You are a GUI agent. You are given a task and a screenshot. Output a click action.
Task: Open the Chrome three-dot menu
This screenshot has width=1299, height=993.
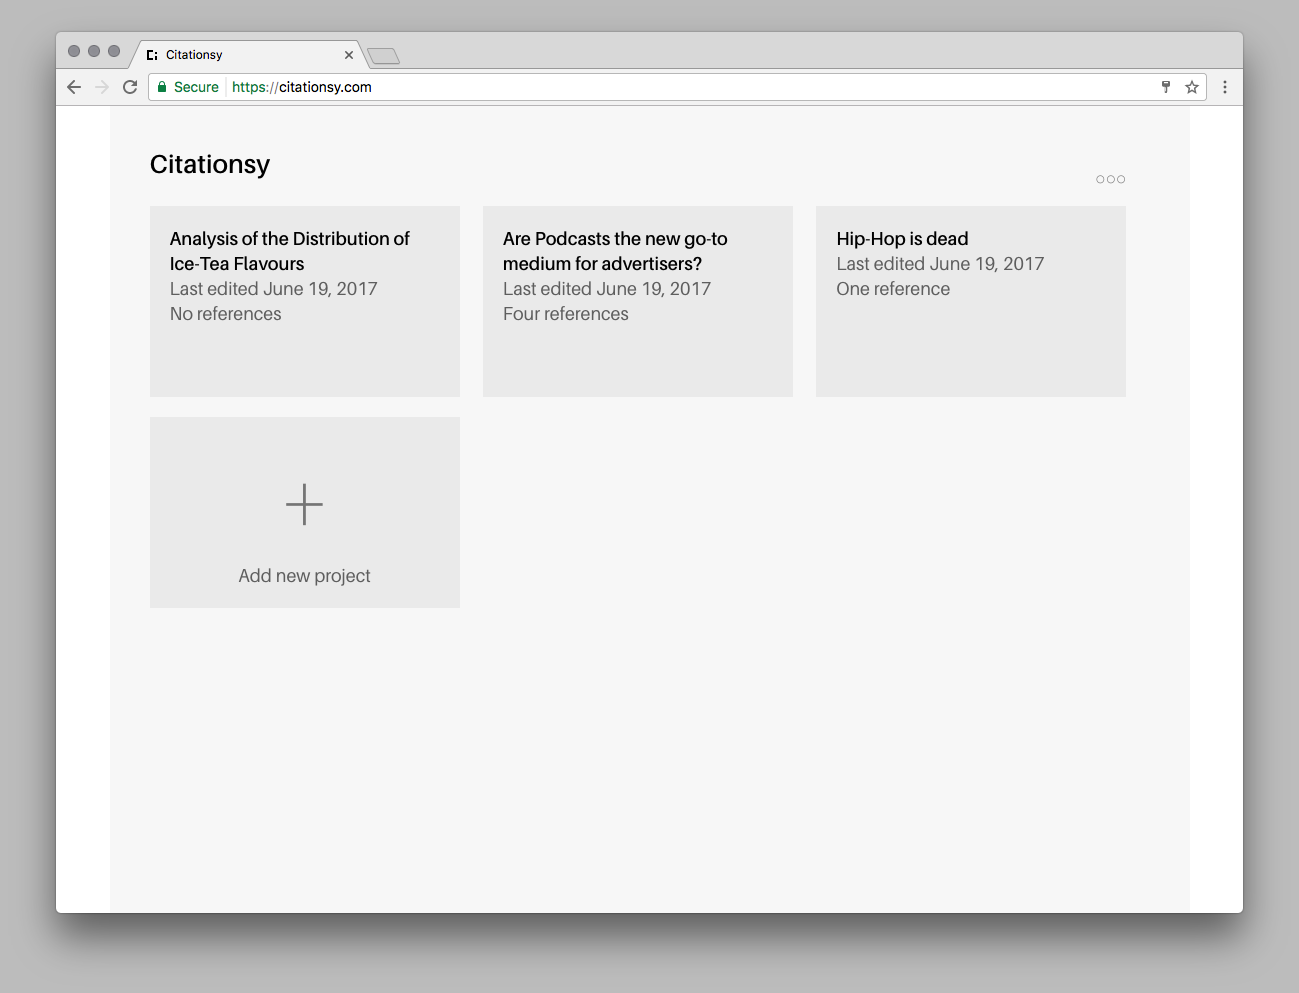click(x=1225, y=87)
